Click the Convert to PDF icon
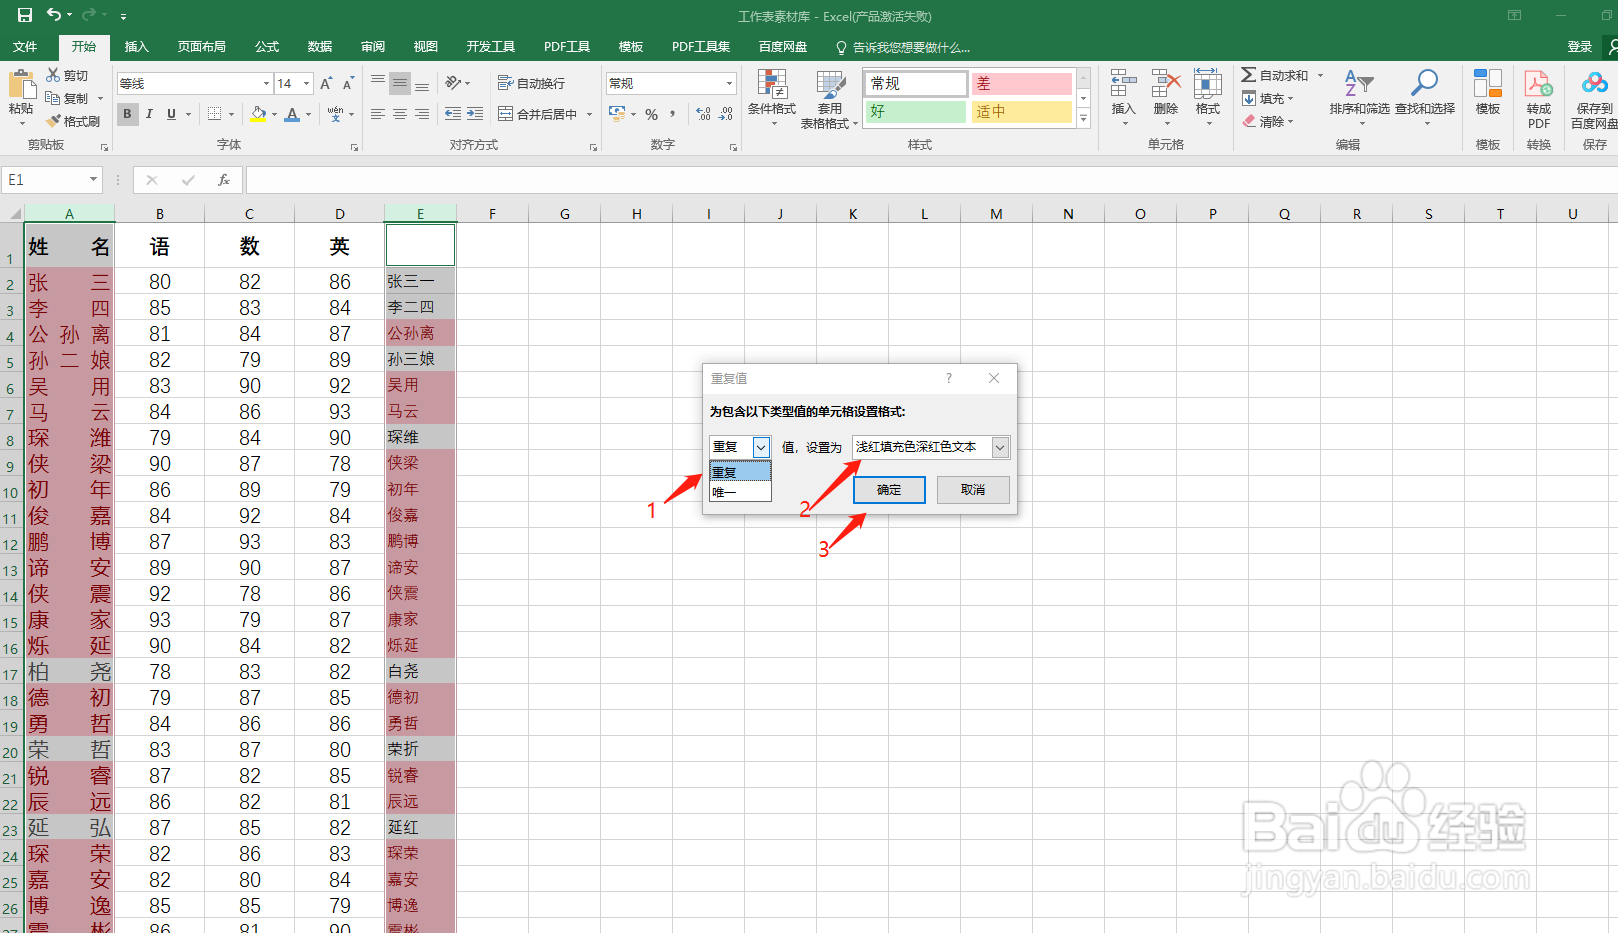1618x933 pixels. pyautogui.click(x=1538, y=85)
